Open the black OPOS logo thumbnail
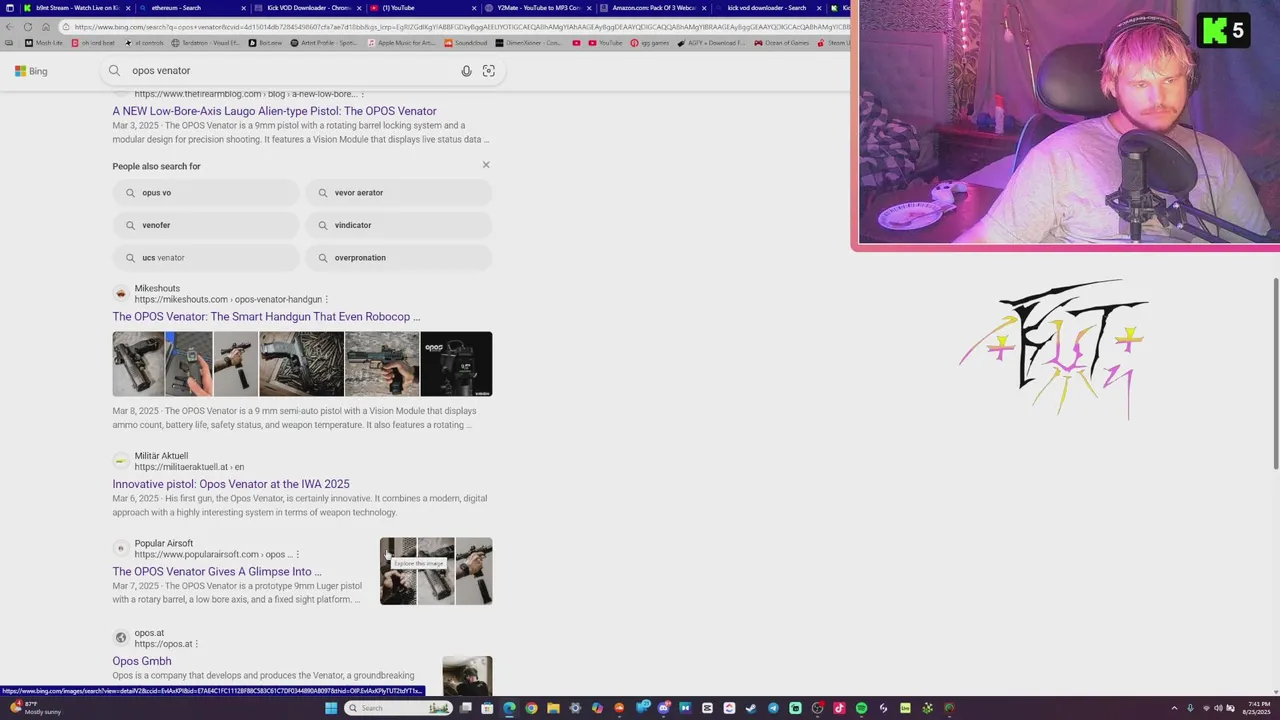This screenshot has height=720, width=1280. click(456, 364)
